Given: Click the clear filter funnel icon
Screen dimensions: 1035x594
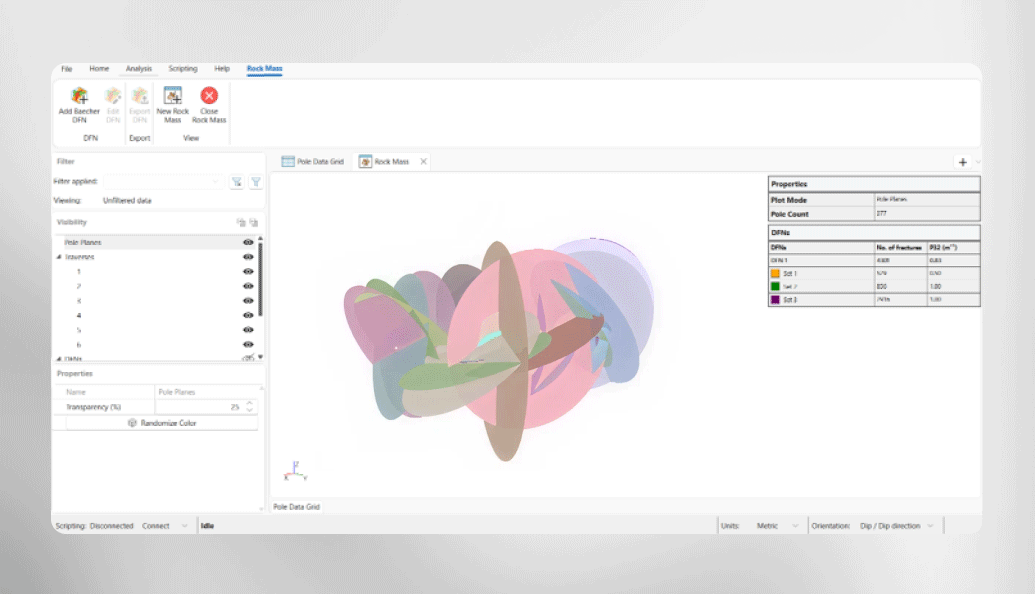Looking at the screenshot, I should coord(237,182).
